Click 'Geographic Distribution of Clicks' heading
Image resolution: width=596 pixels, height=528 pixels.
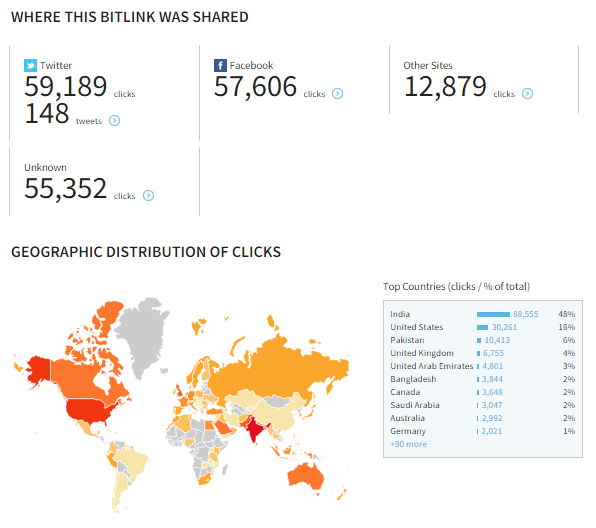click(x=146, y=252)
